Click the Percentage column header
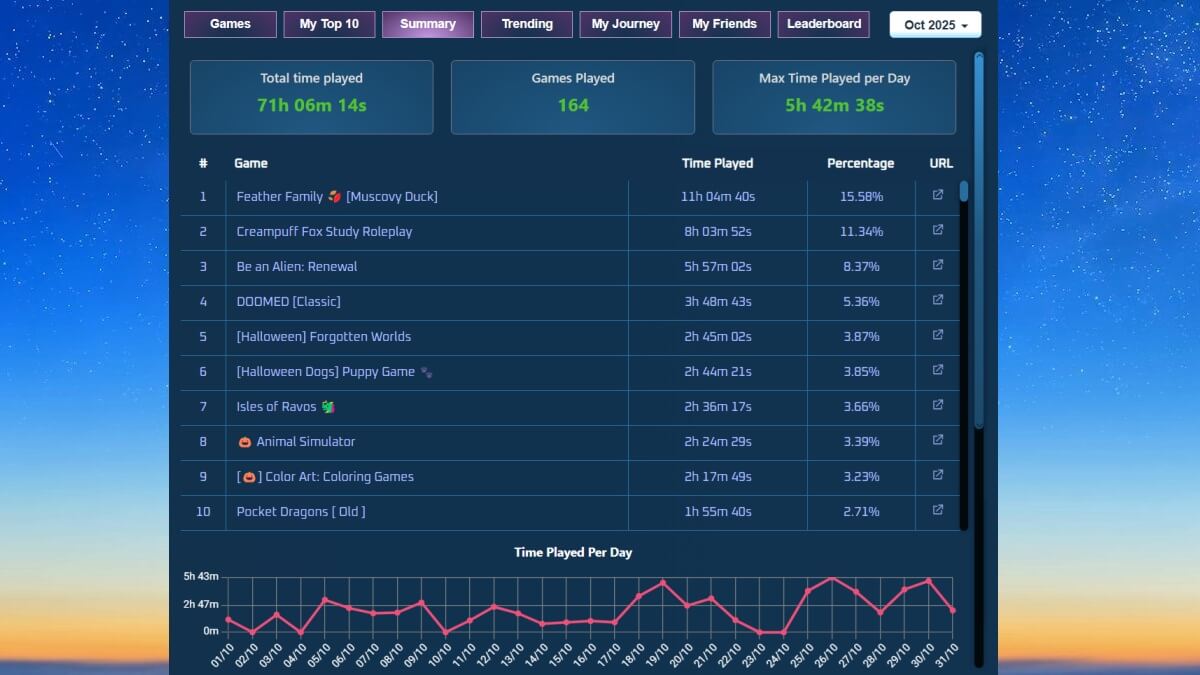The width and height of the screenshot is (1200, 675). [x=861, y=163]
